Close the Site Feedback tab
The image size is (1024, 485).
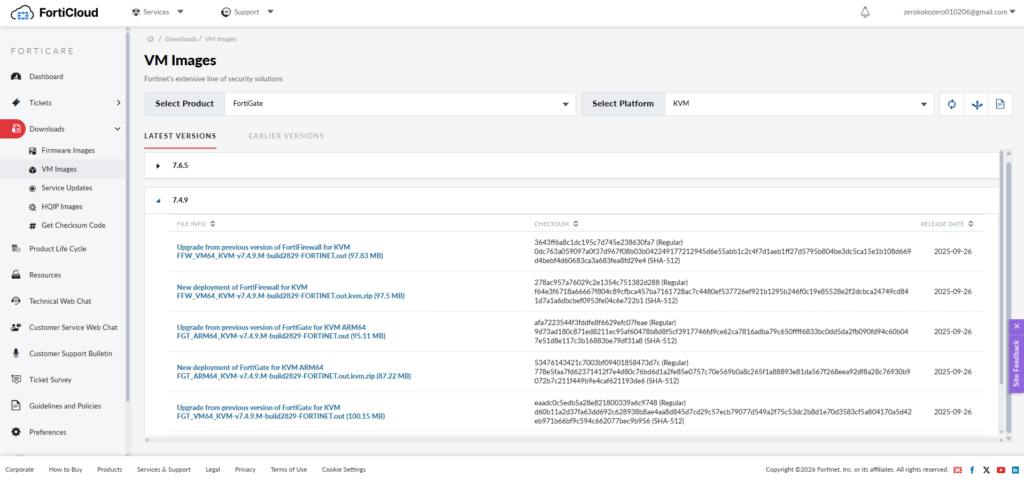1016,325
